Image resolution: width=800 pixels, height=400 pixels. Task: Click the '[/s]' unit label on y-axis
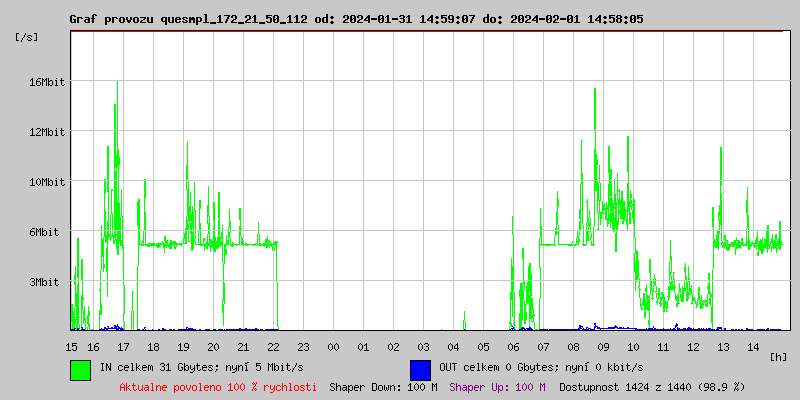[x=27, y=37]
